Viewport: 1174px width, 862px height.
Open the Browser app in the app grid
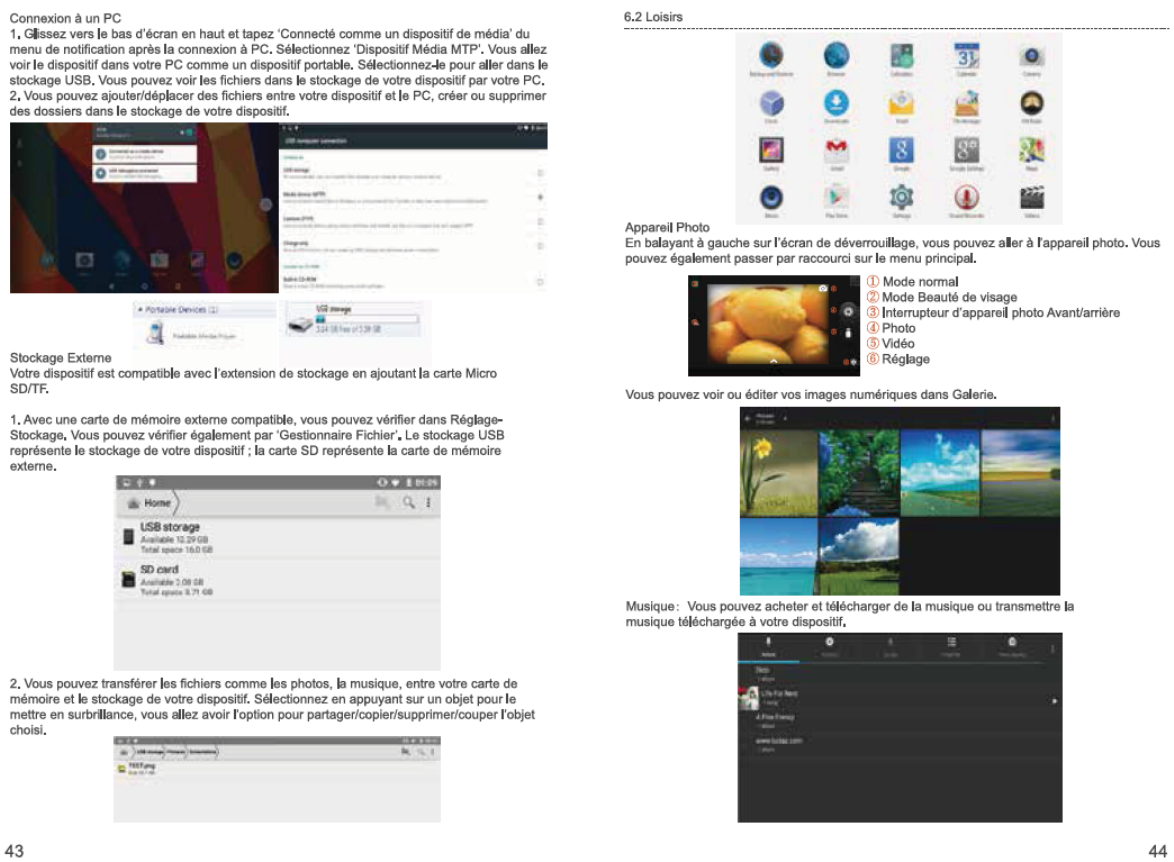coord(836,56)
